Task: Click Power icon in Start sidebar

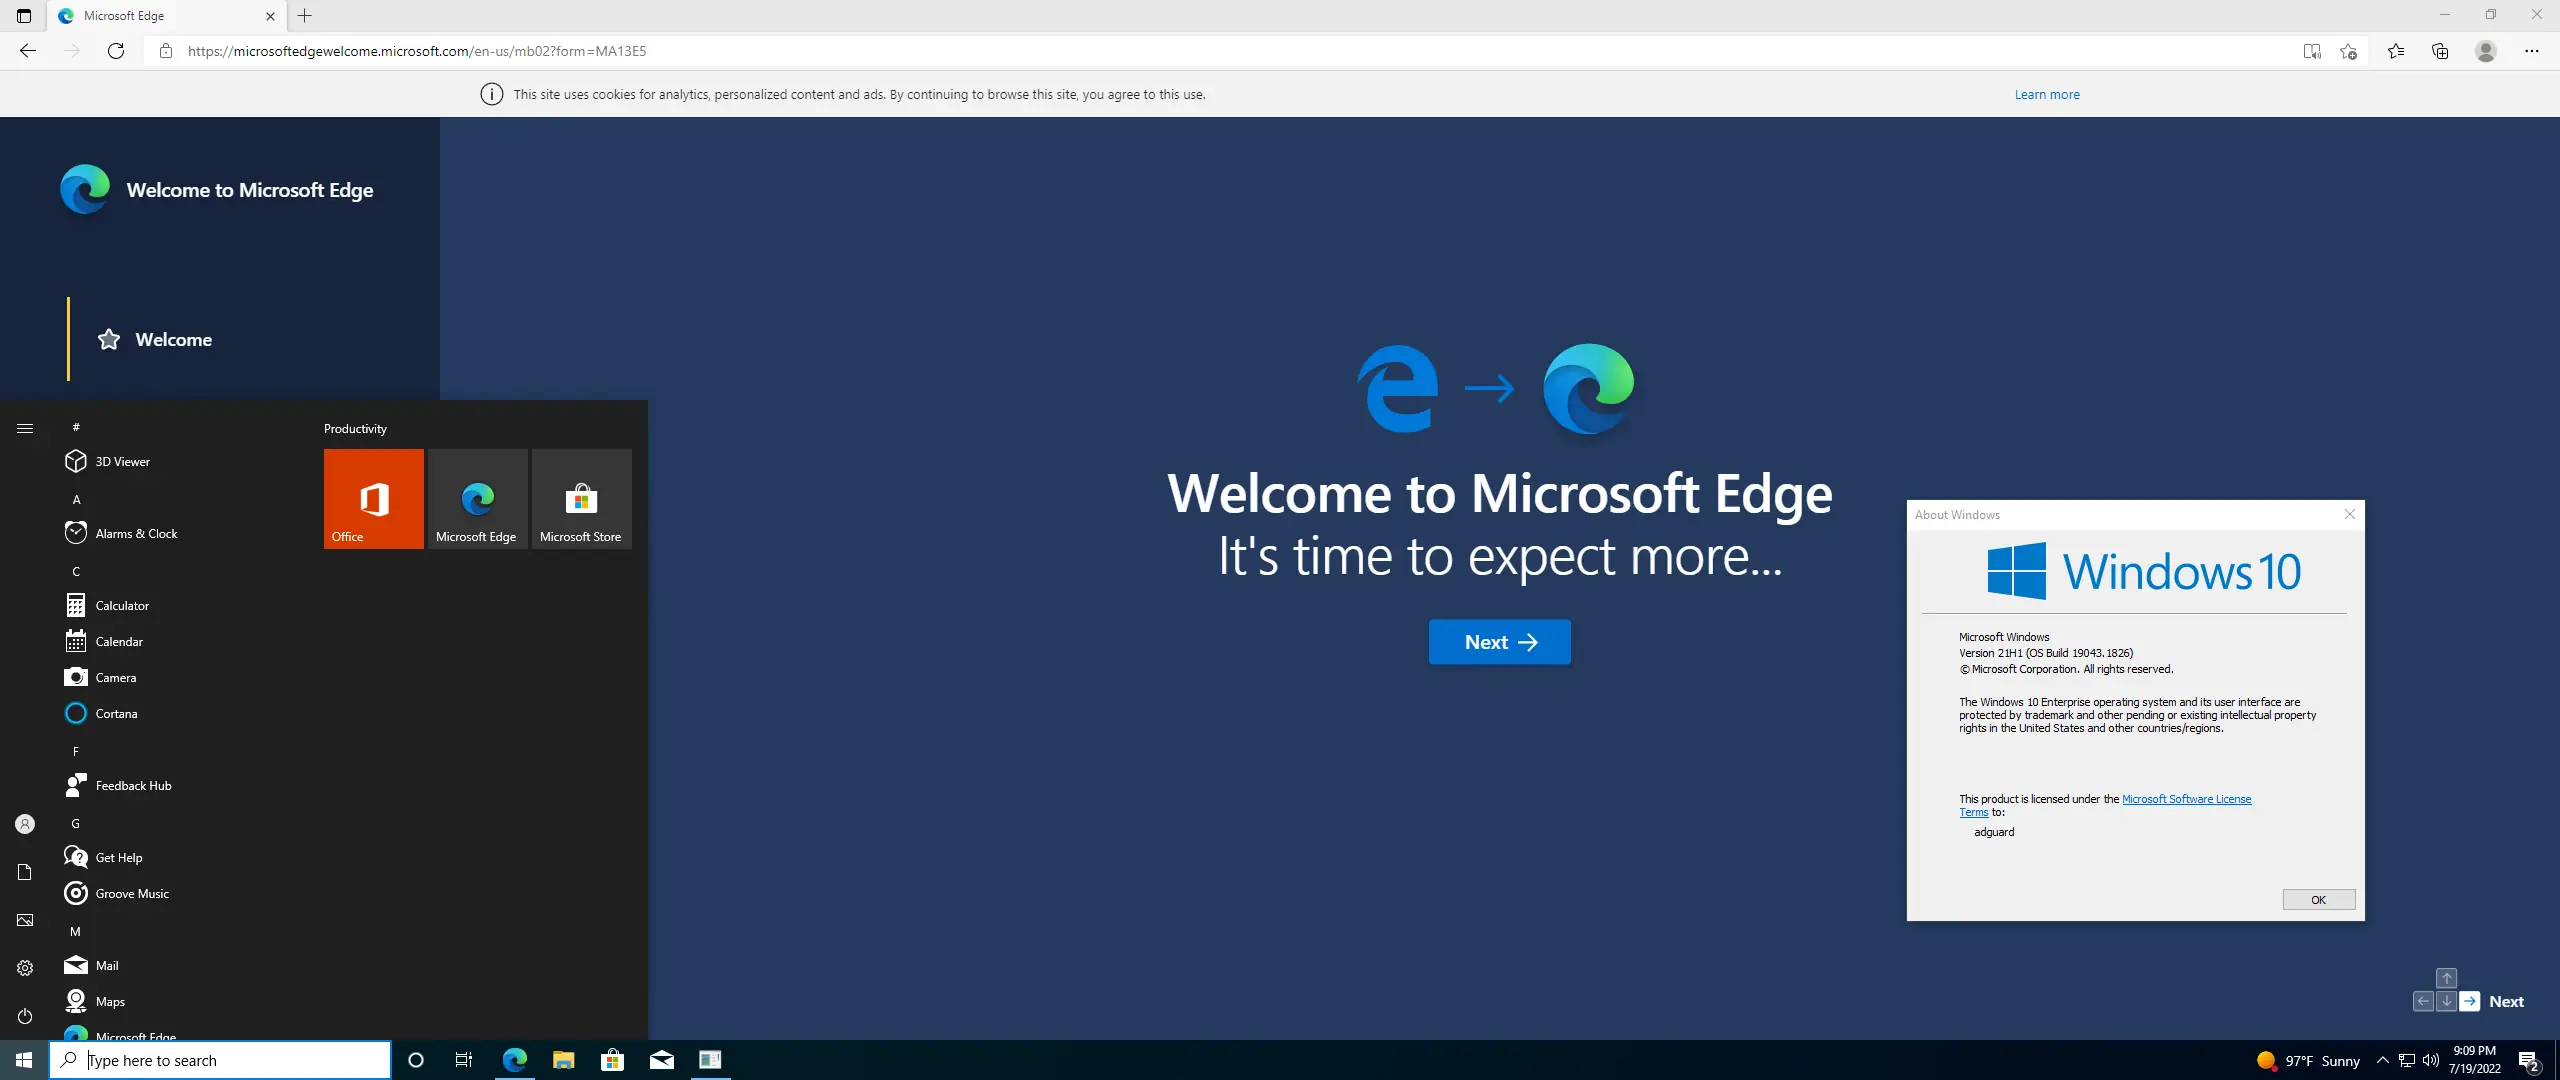Action: pyautogui.click(x=25, y=1016)
